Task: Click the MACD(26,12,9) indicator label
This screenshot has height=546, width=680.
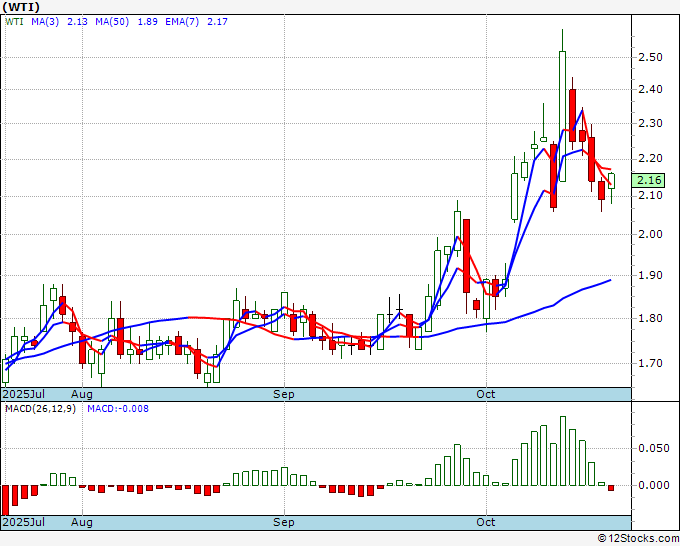Action: click(40, 409)
